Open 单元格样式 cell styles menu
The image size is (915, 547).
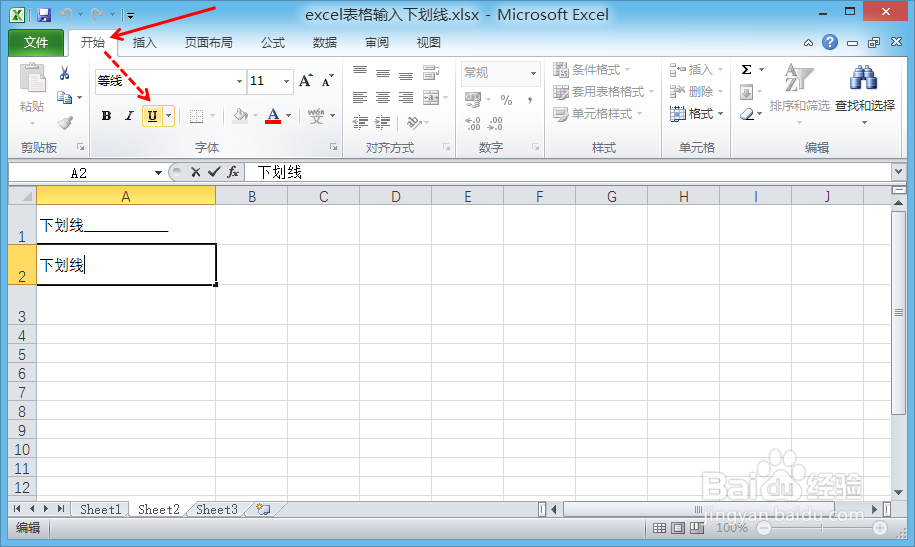click(598, 114)
